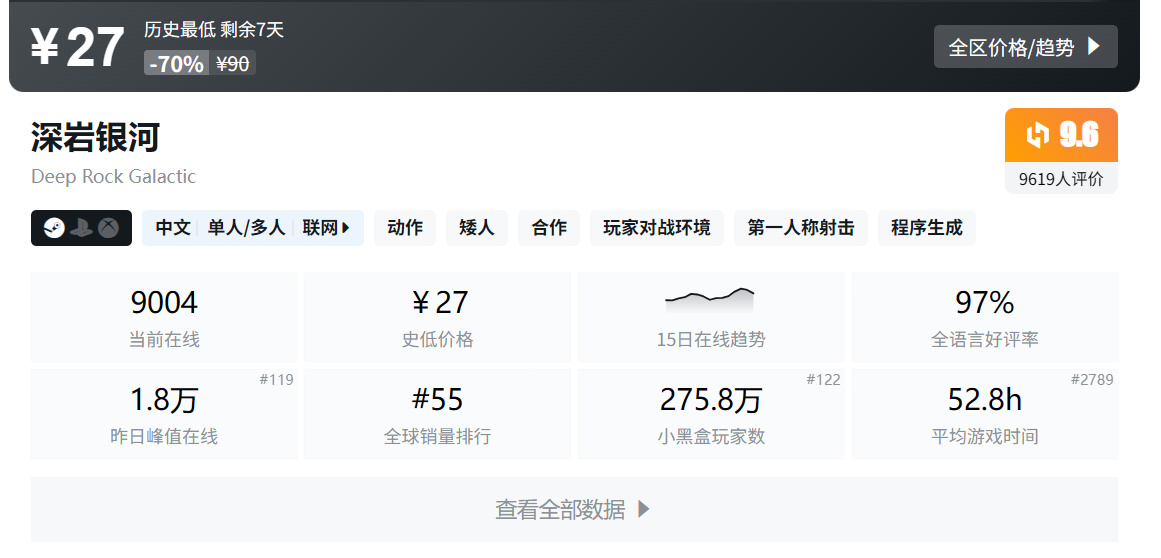
Task: Select the 玩家对战环境 tag
Action: 657,228
